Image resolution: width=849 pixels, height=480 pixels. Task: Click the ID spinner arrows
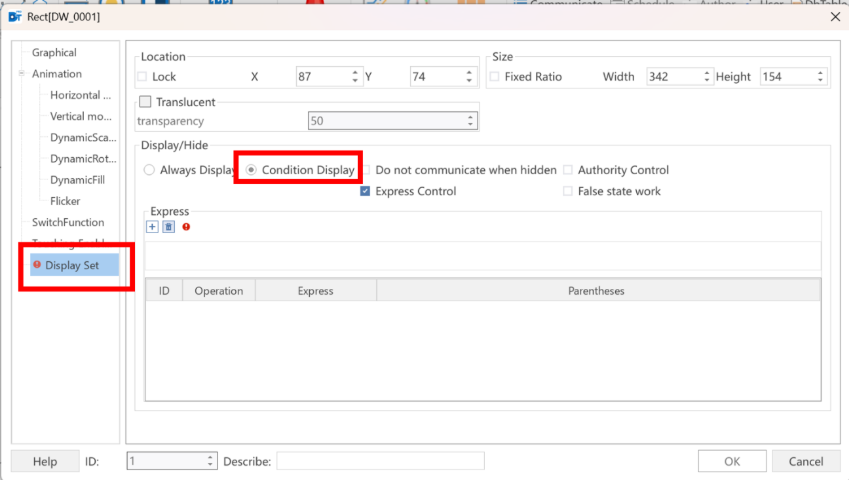click(x=210, y=461)
